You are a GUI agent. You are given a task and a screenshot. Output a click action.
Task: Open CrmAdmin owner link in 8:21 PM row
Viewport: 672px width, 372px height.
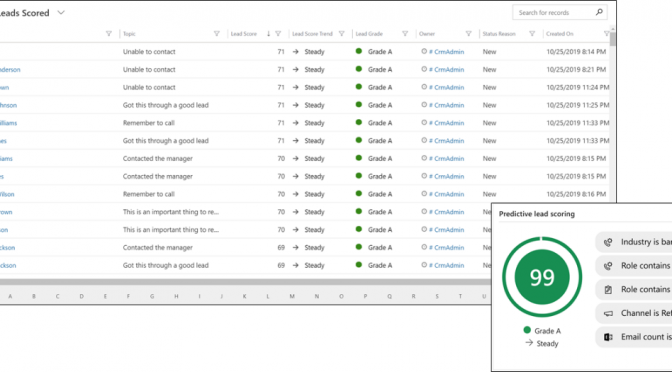pos(447,69)
